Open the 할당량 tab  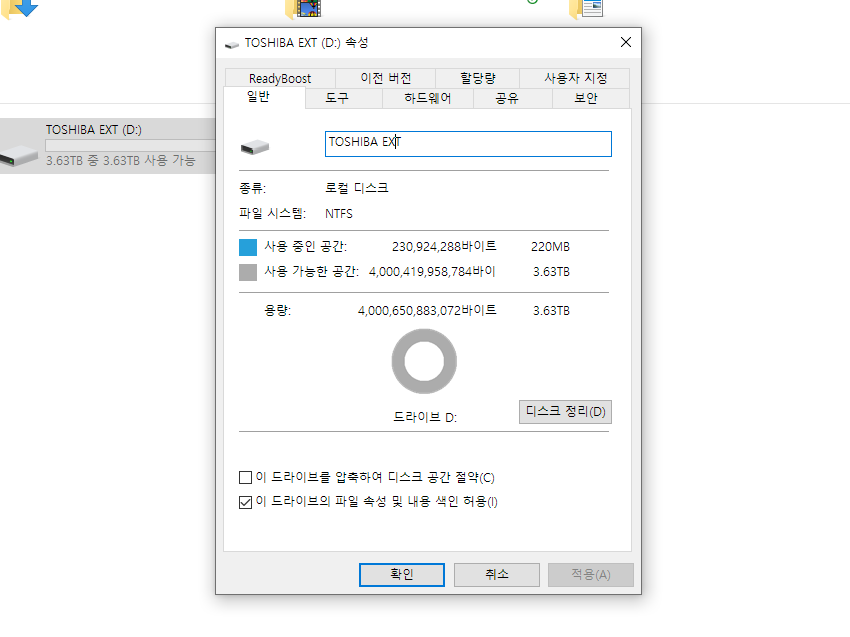coord(478,78)
